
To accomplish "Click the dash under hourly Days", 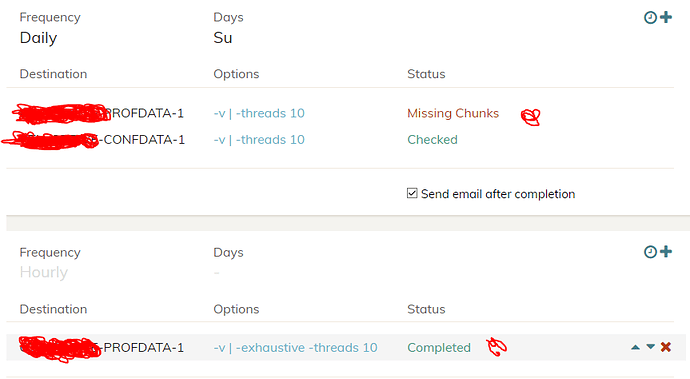I will (x=217, y=273).
